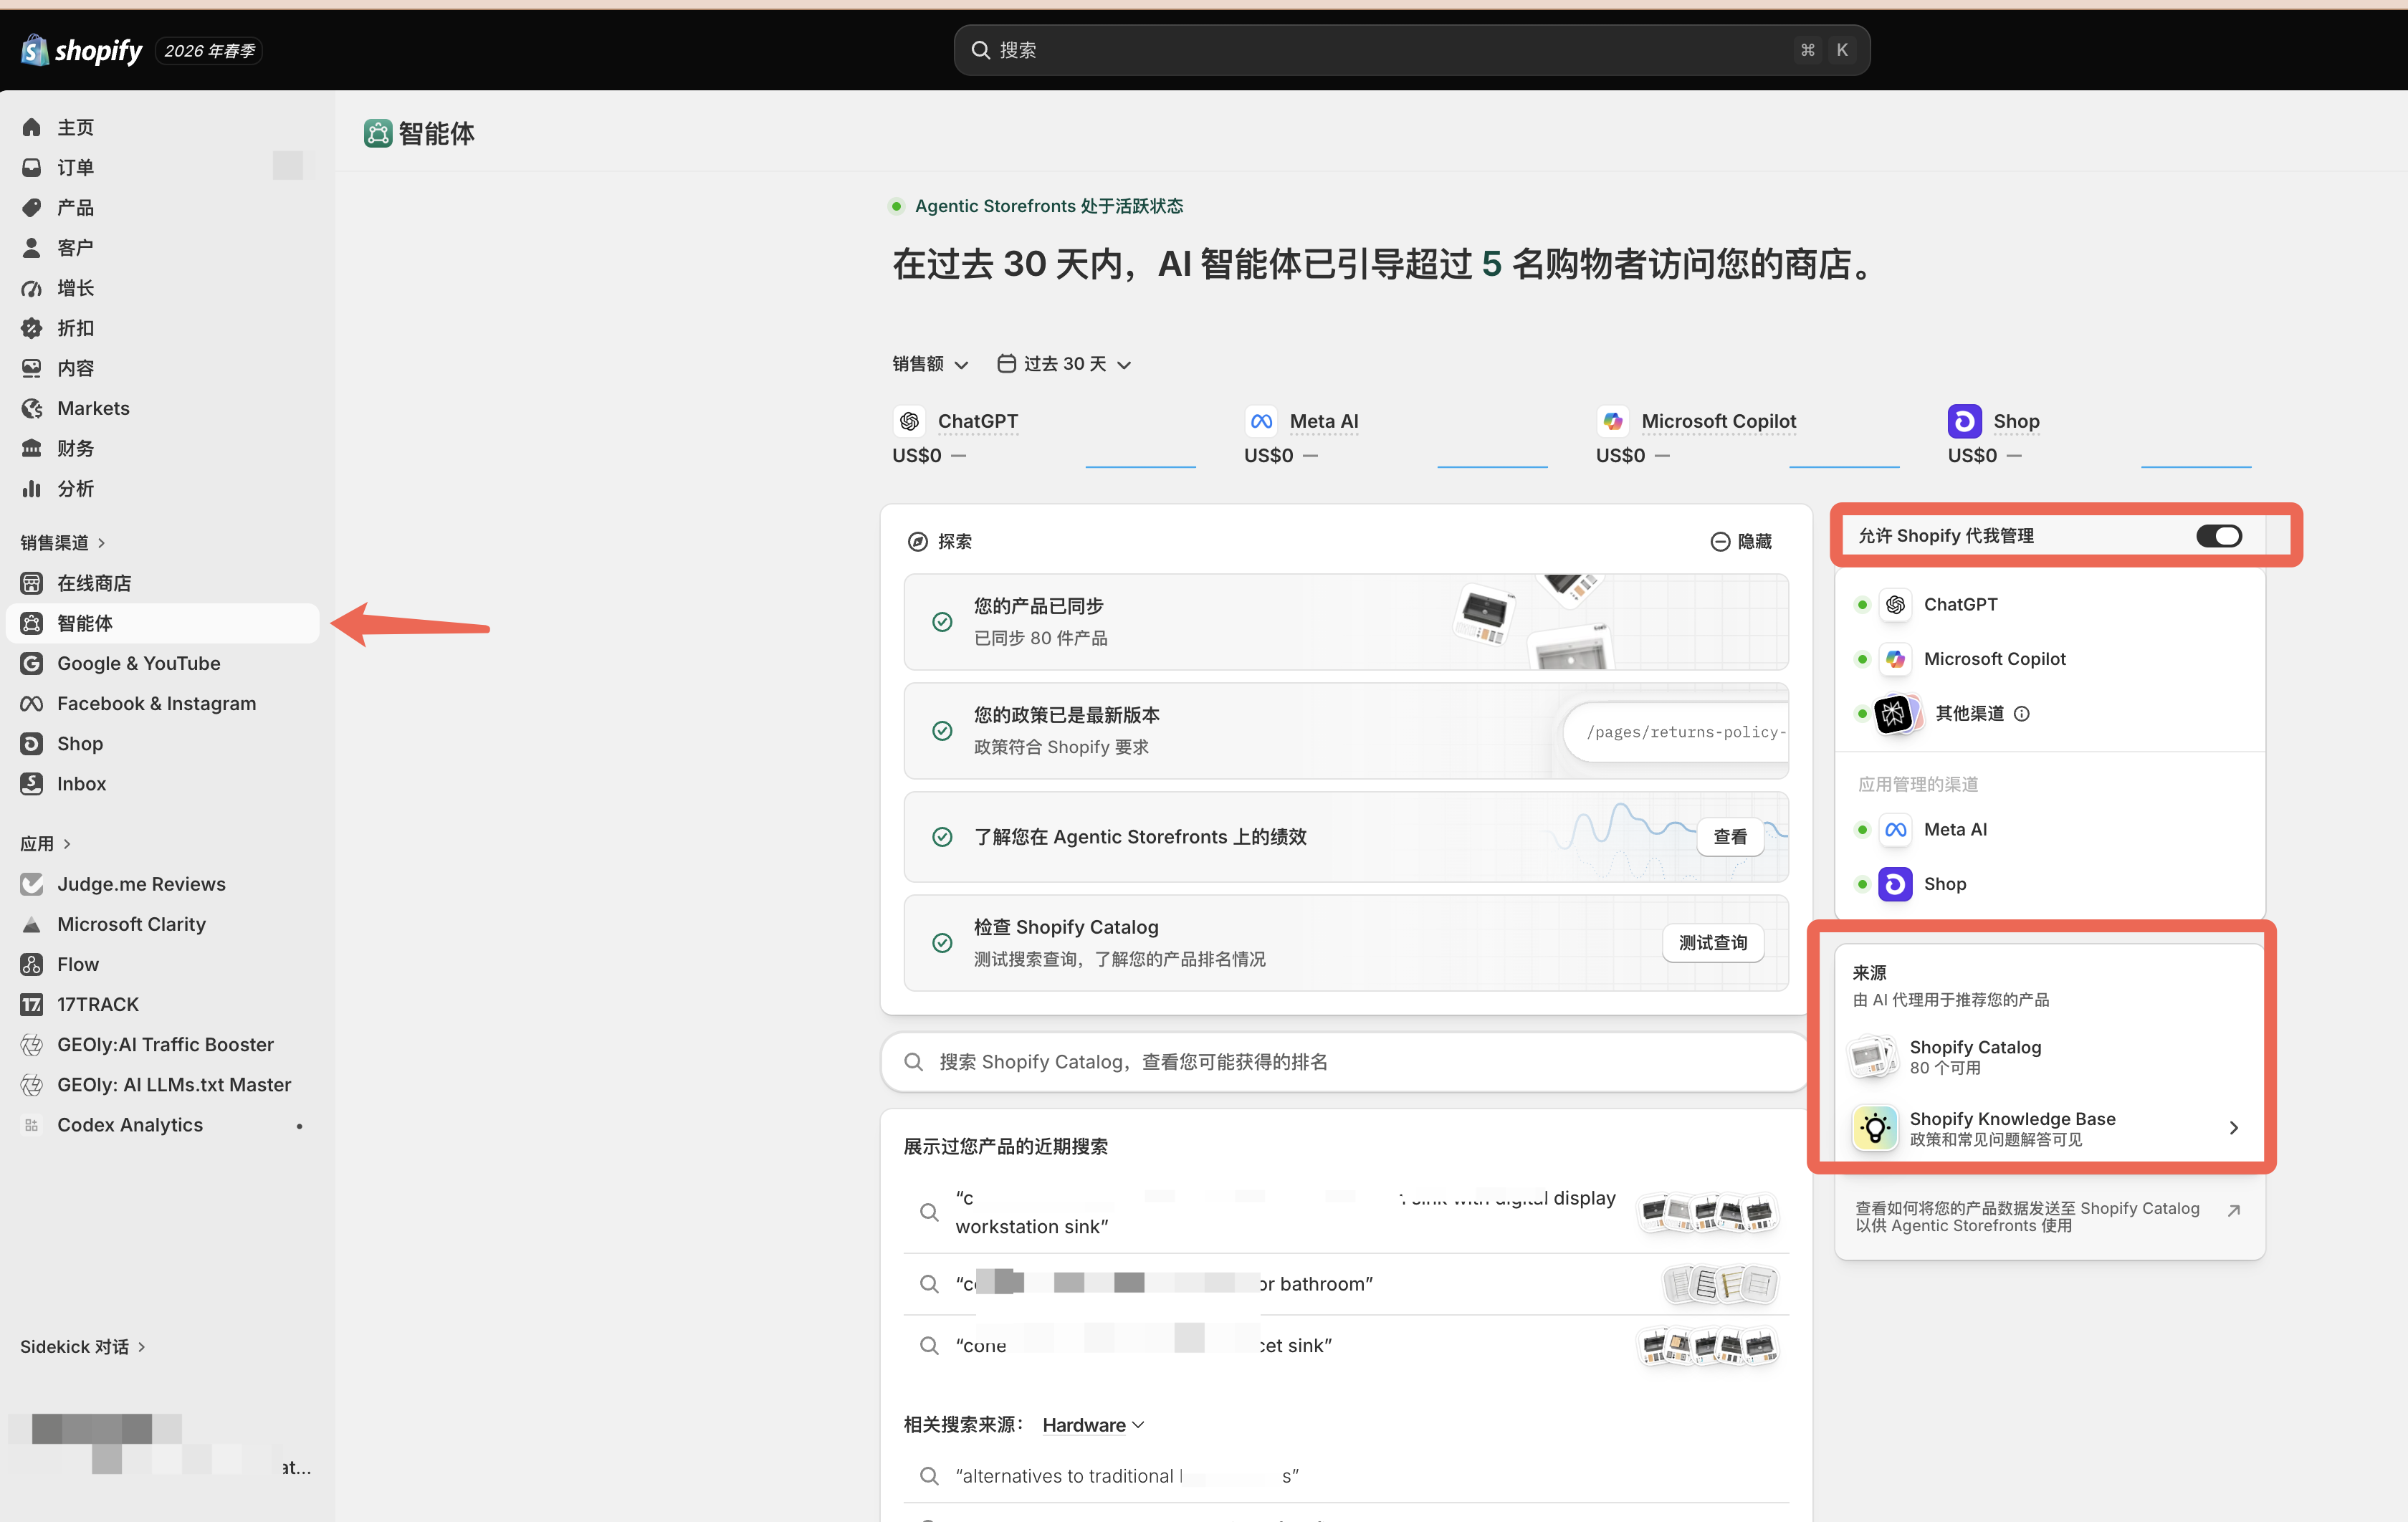Open 财务 finance bank icon
This screenshot has width=2408, height=1522.
[32, 448]
